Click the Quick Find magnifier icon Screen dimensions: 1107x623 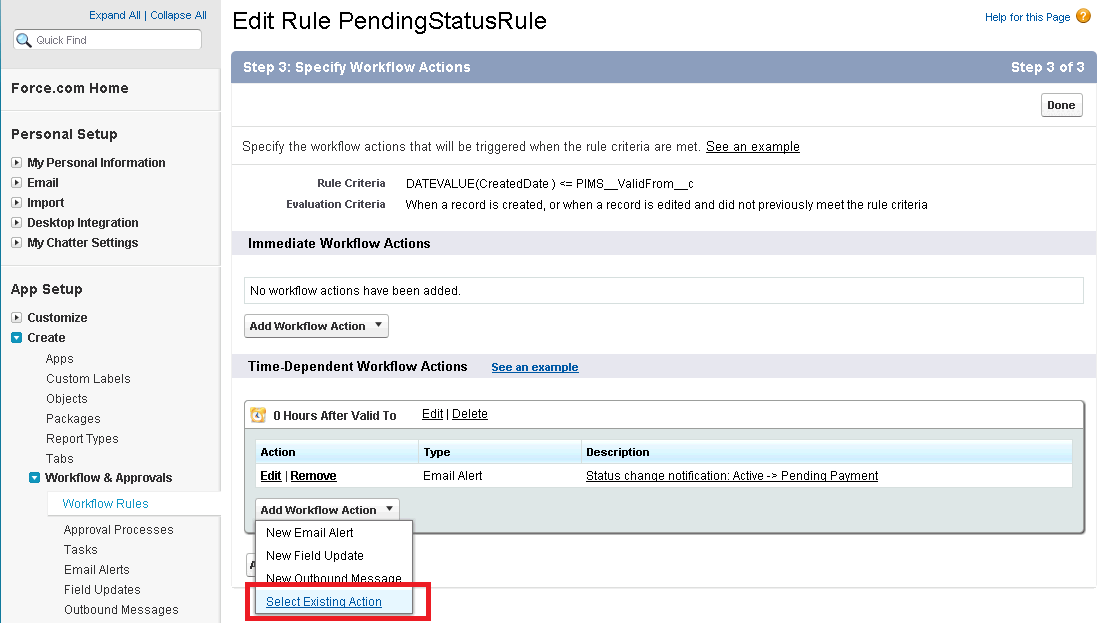[24, 40]
